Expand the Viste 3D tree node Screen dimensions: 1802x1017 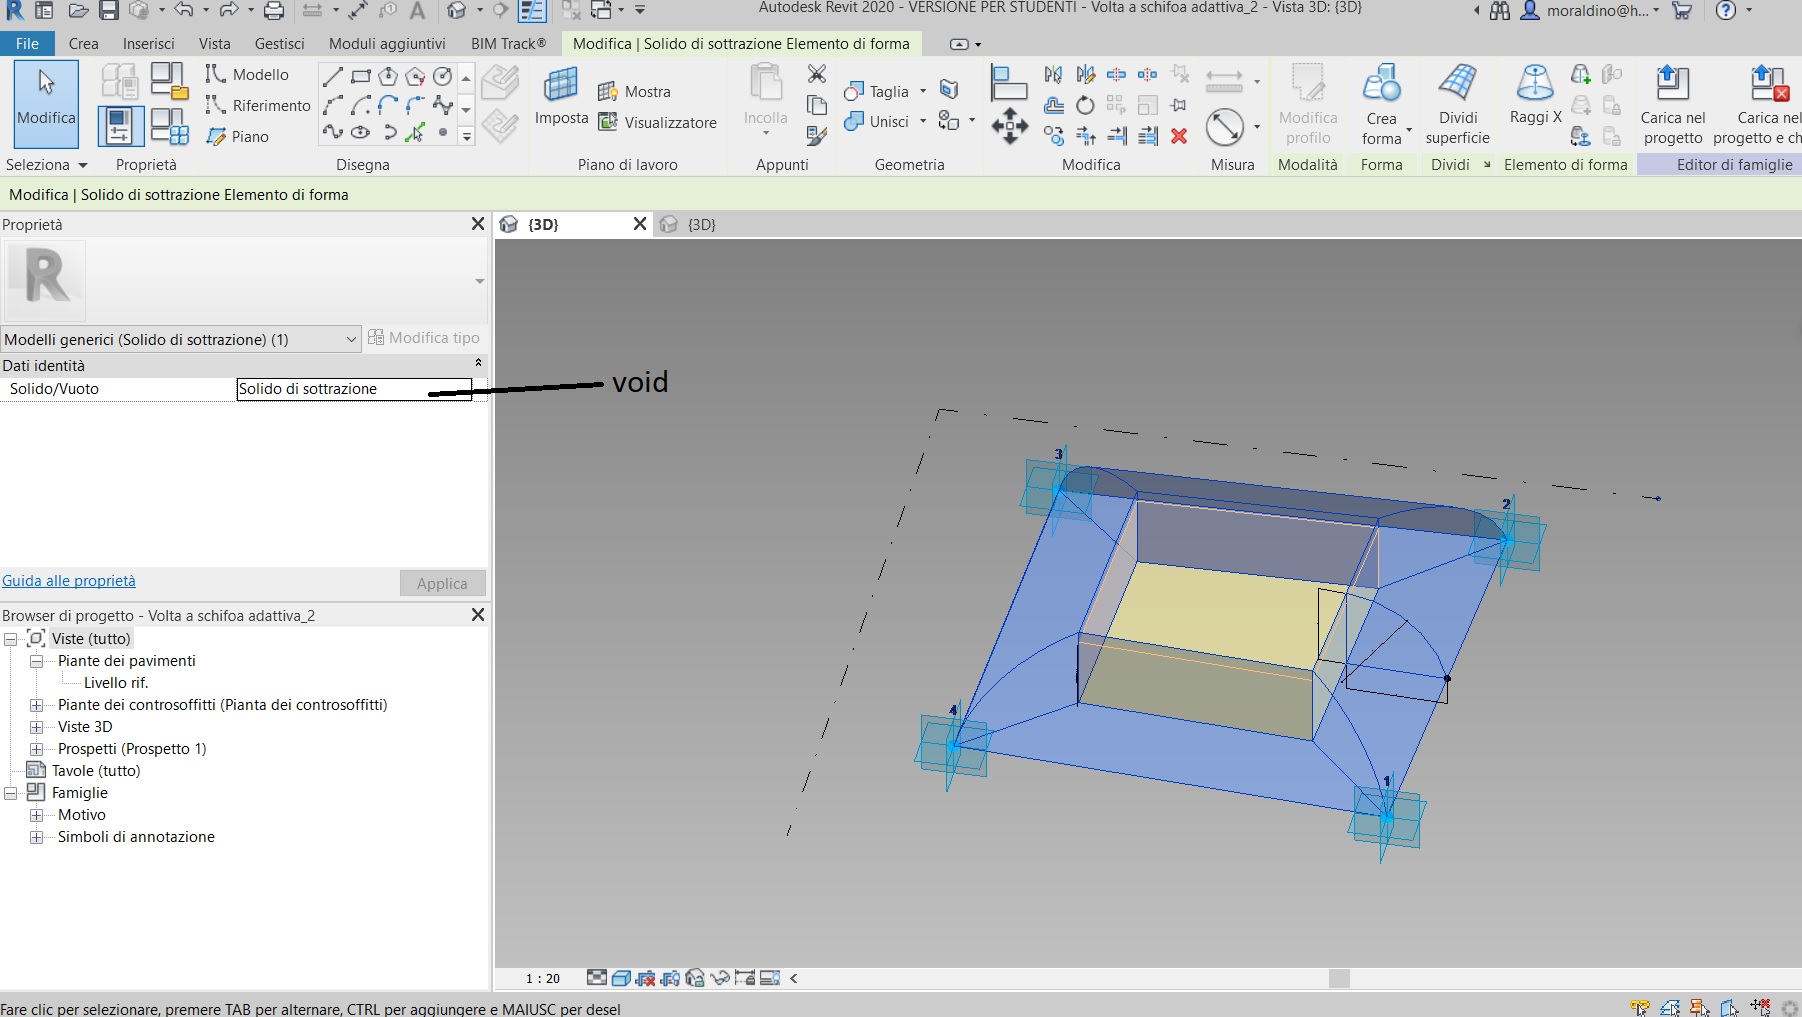pyautogui.click(x=37, y=727)
